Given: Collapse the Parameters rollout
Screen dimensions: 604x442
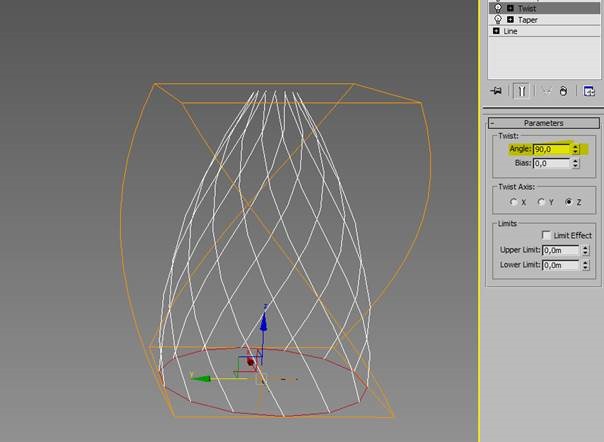Looking at the screenshot, I should click(543, 123).
